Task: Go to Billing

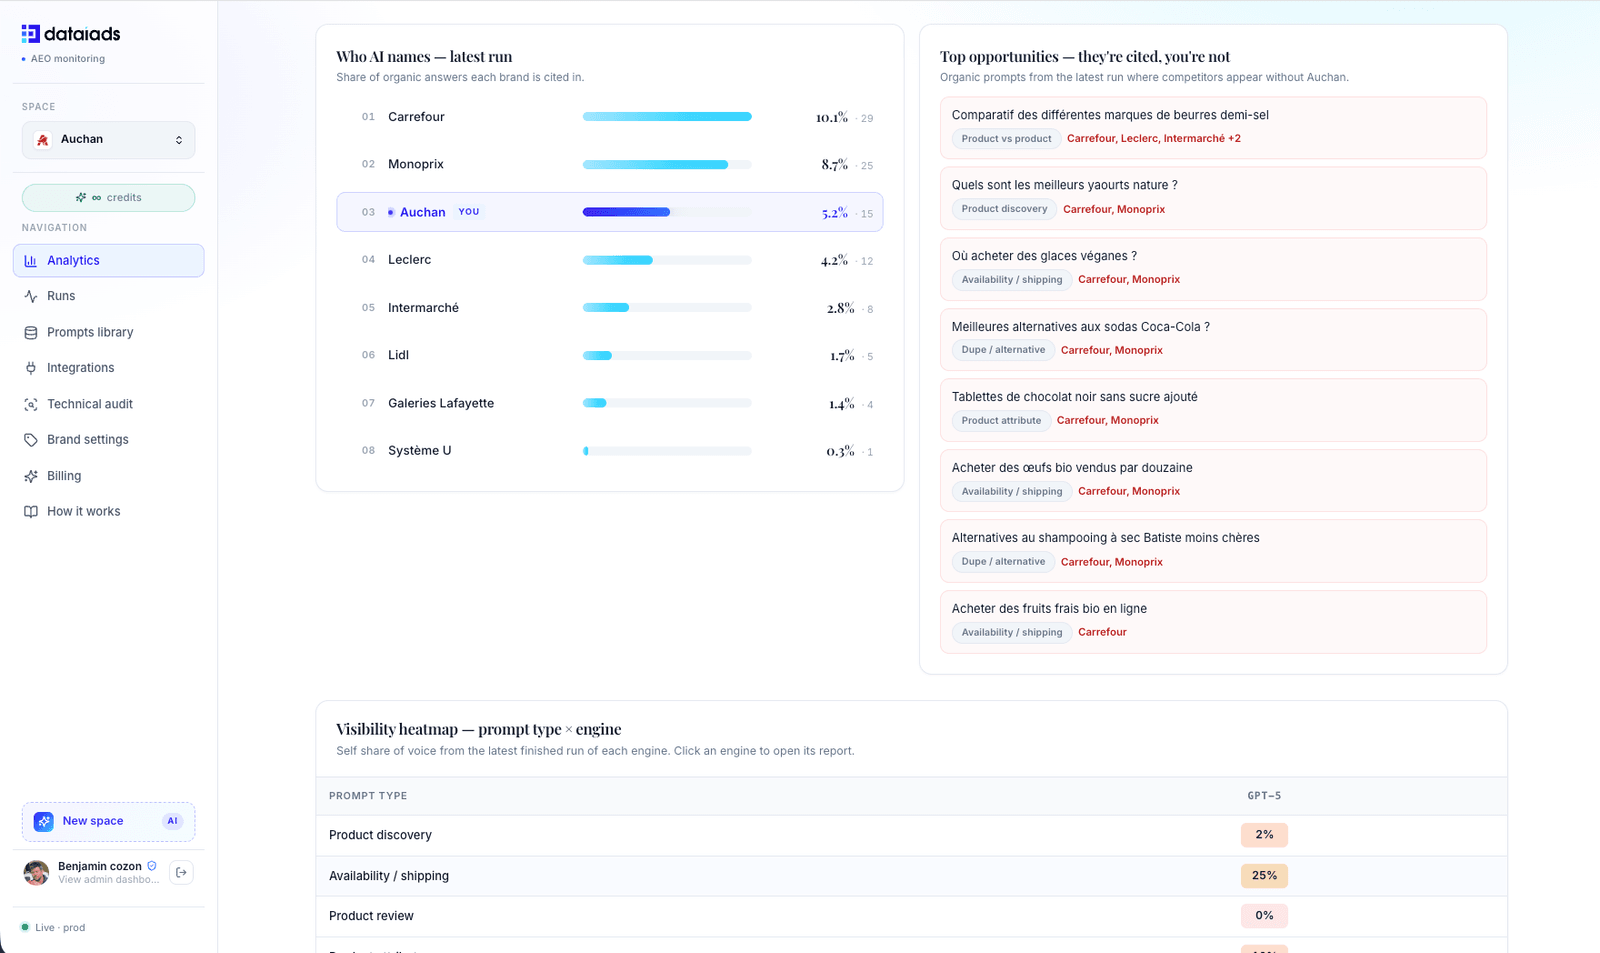Action: (108, 476)
